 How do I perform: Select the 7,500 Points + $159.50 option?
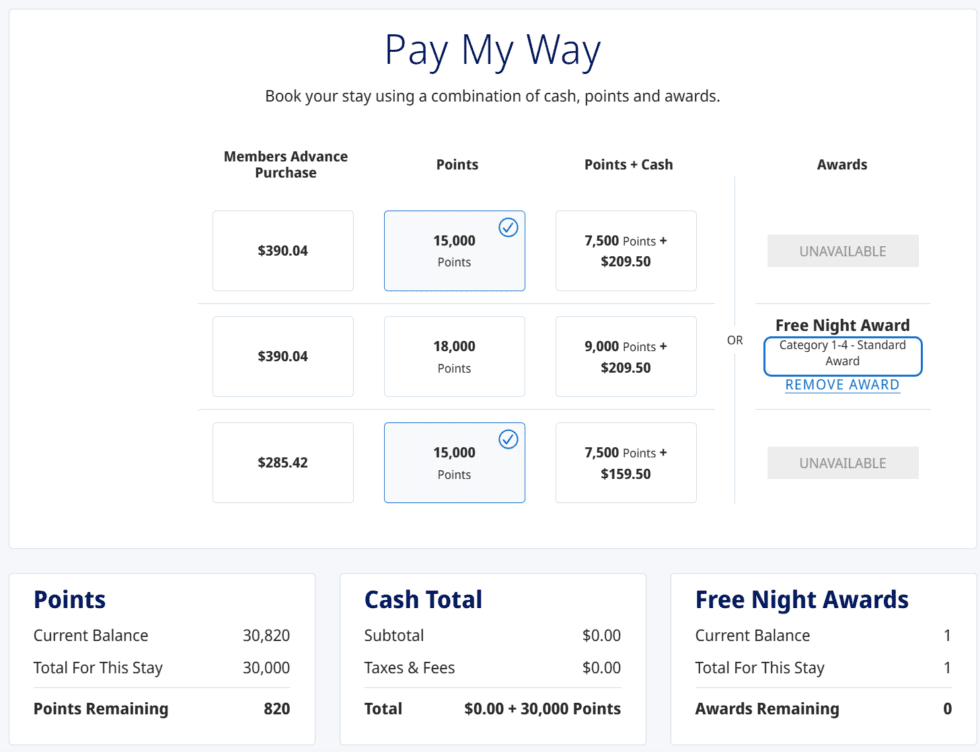pyautogui.click(x=626, y=462)
